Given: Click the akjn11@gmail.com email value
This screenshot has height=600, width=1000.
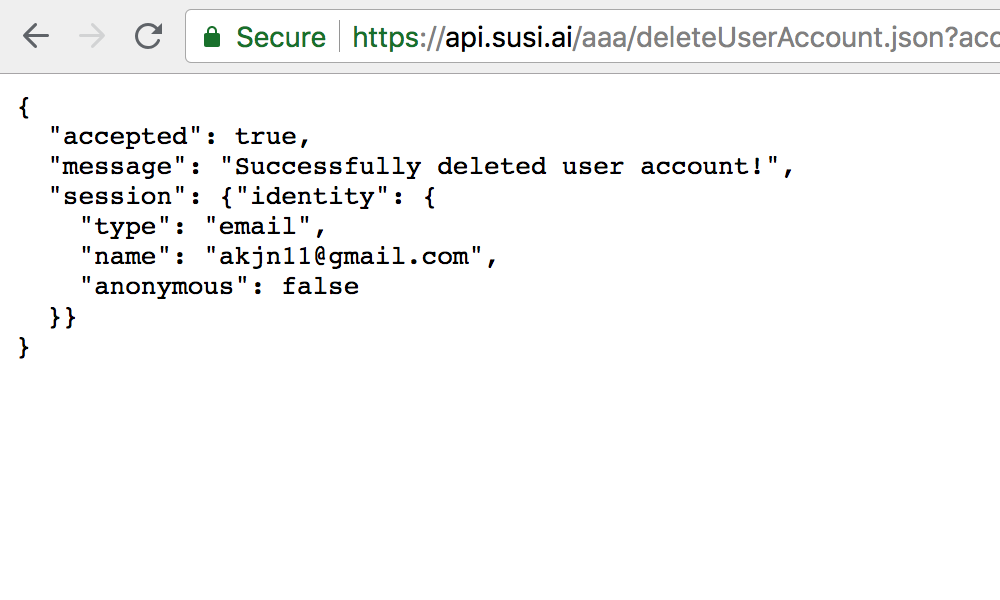Looking at the screenshot, I should click(344, 256).
